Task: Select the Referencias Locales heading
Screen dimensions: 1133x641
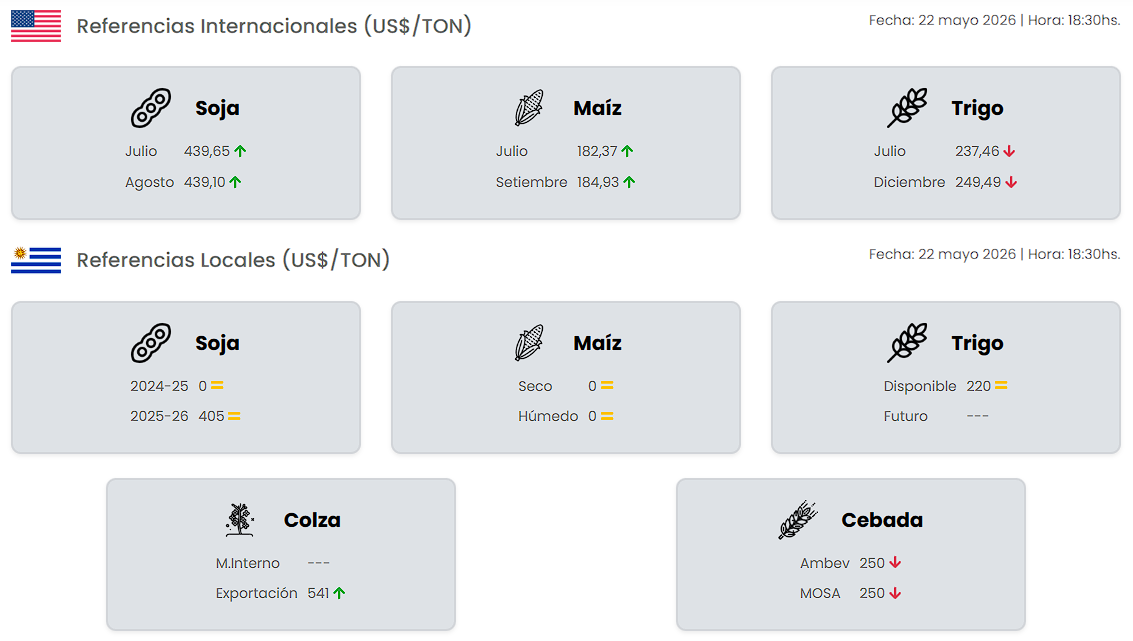Action: (233, 260)
